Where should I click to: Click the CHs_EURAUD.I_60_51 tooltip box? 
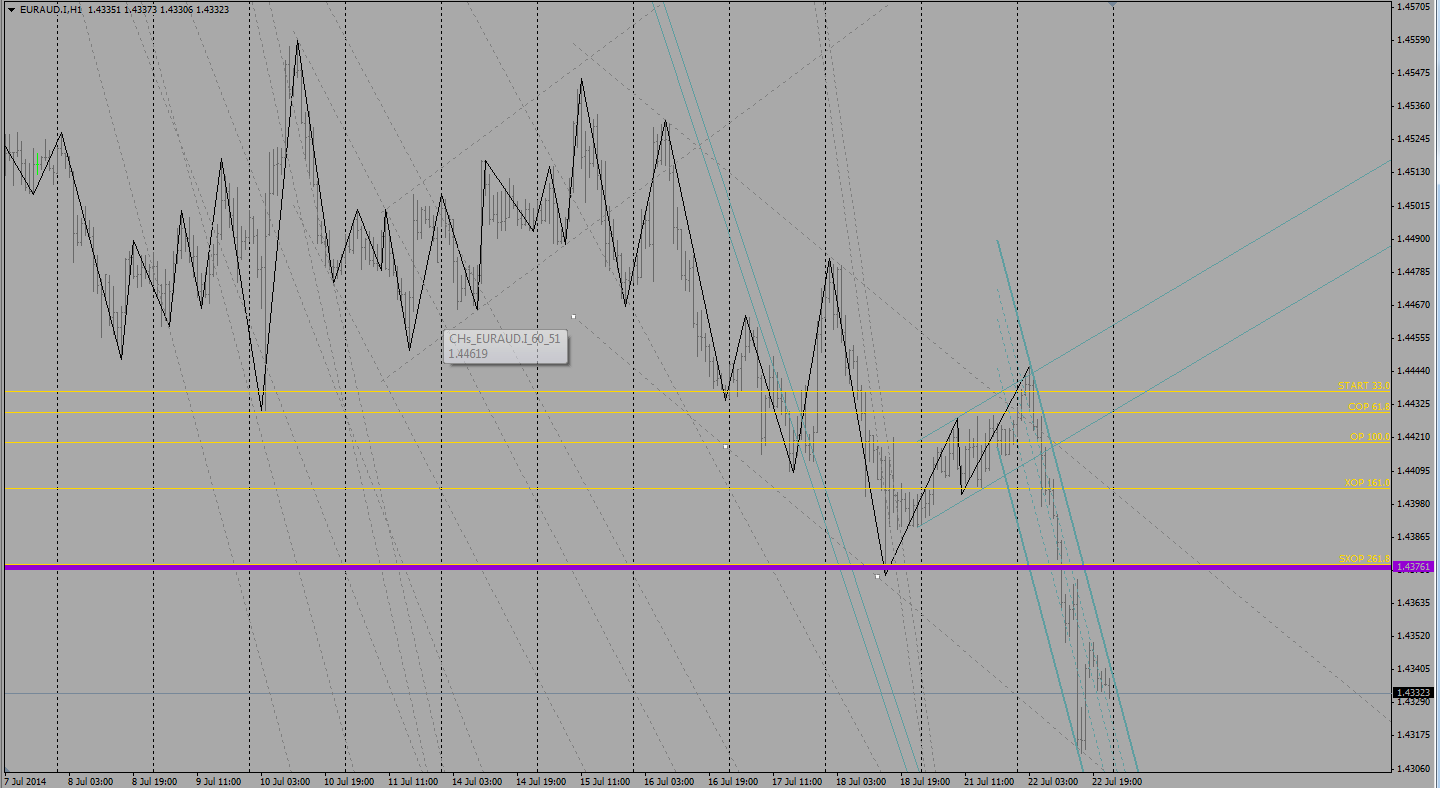[x=505, y=346]
